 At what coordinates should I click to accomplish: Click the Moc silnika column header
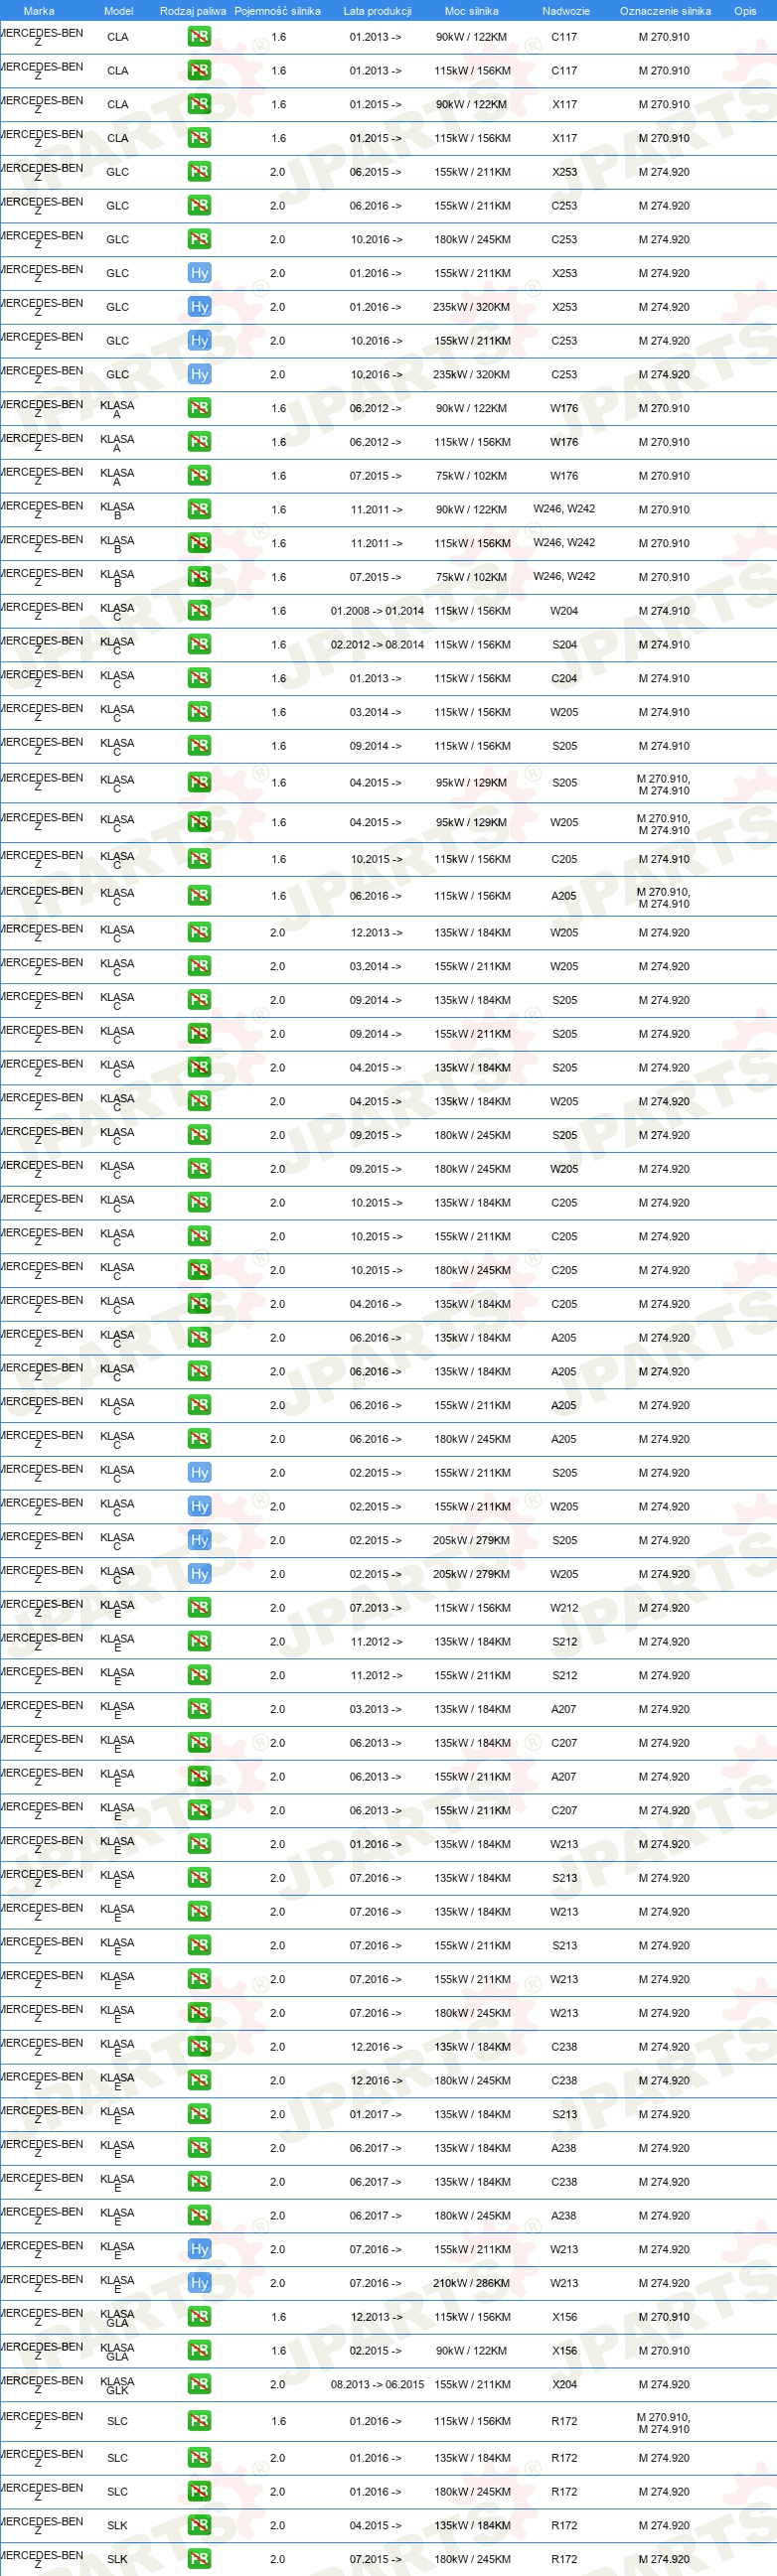(x=471, y=11)
